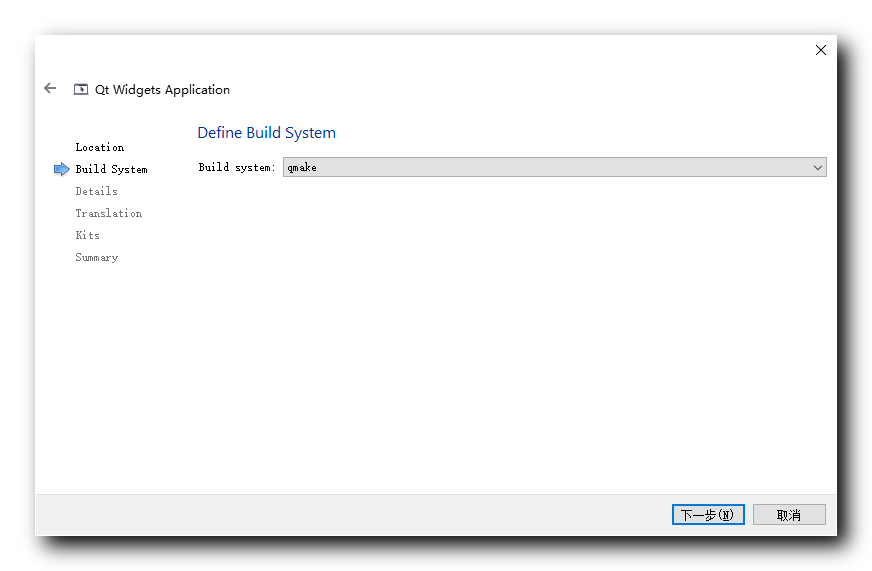Screen dimensions: 872x571
Task: Click the 取消 cancel button
Action: (x=789, y=515)
